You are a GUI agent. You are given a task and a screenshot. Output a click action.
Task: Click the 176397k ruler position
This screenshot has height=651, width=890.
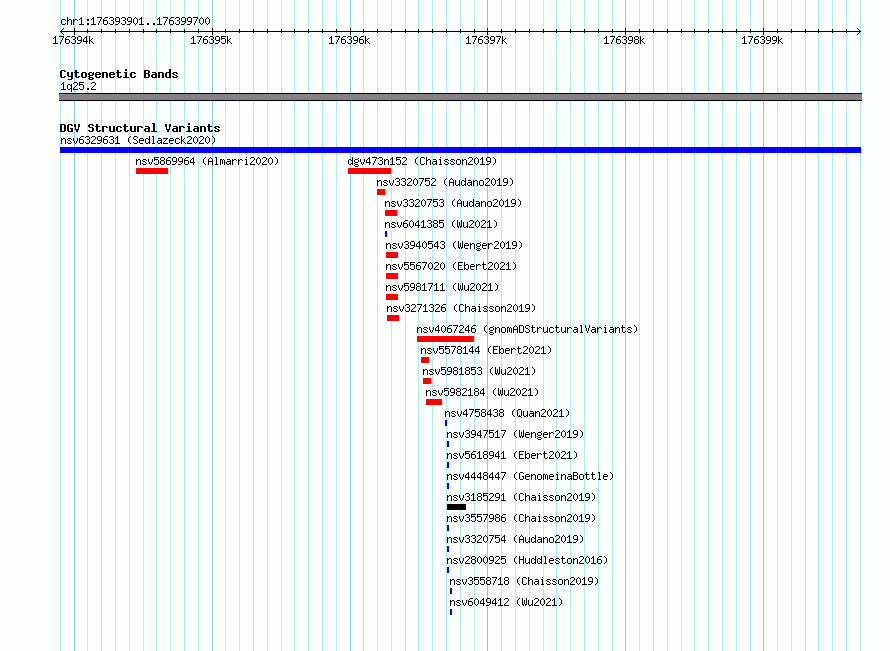point(486,40)
